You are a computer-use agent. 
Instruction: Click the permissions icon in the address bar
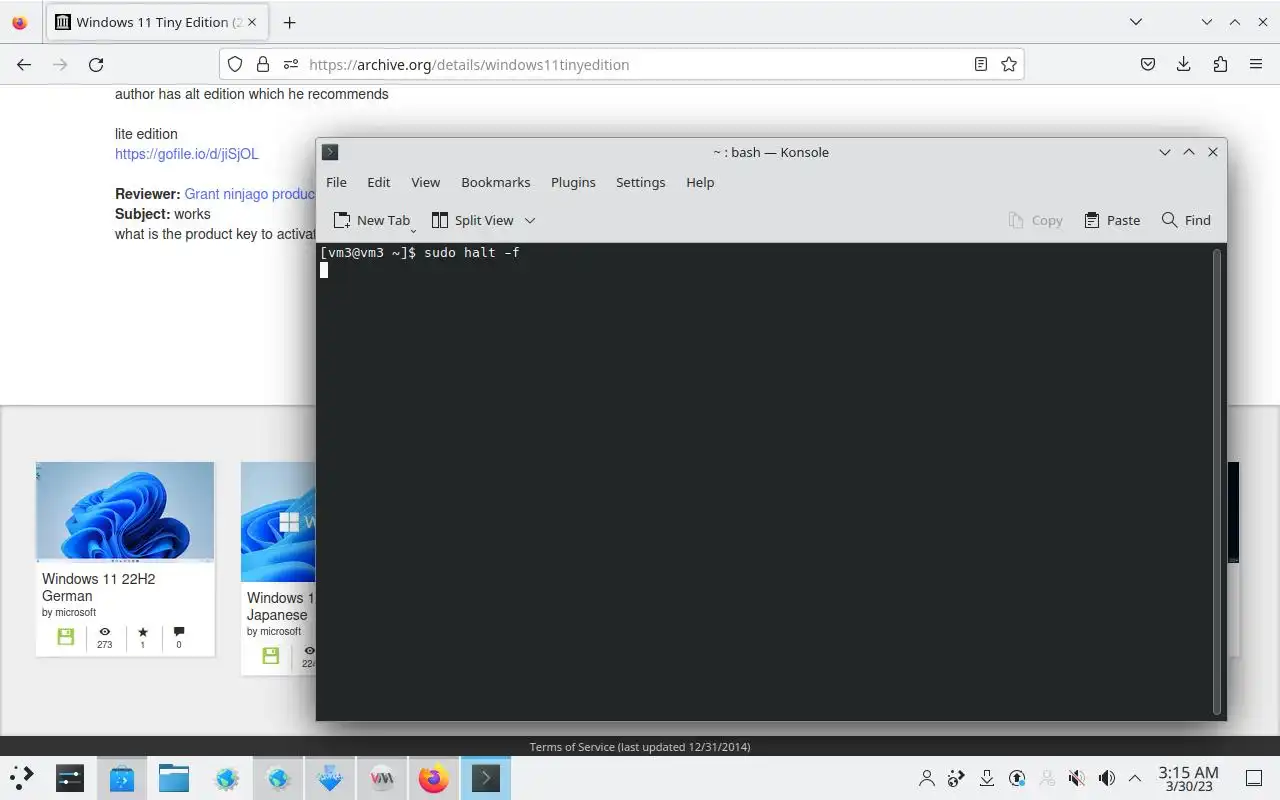291,64
